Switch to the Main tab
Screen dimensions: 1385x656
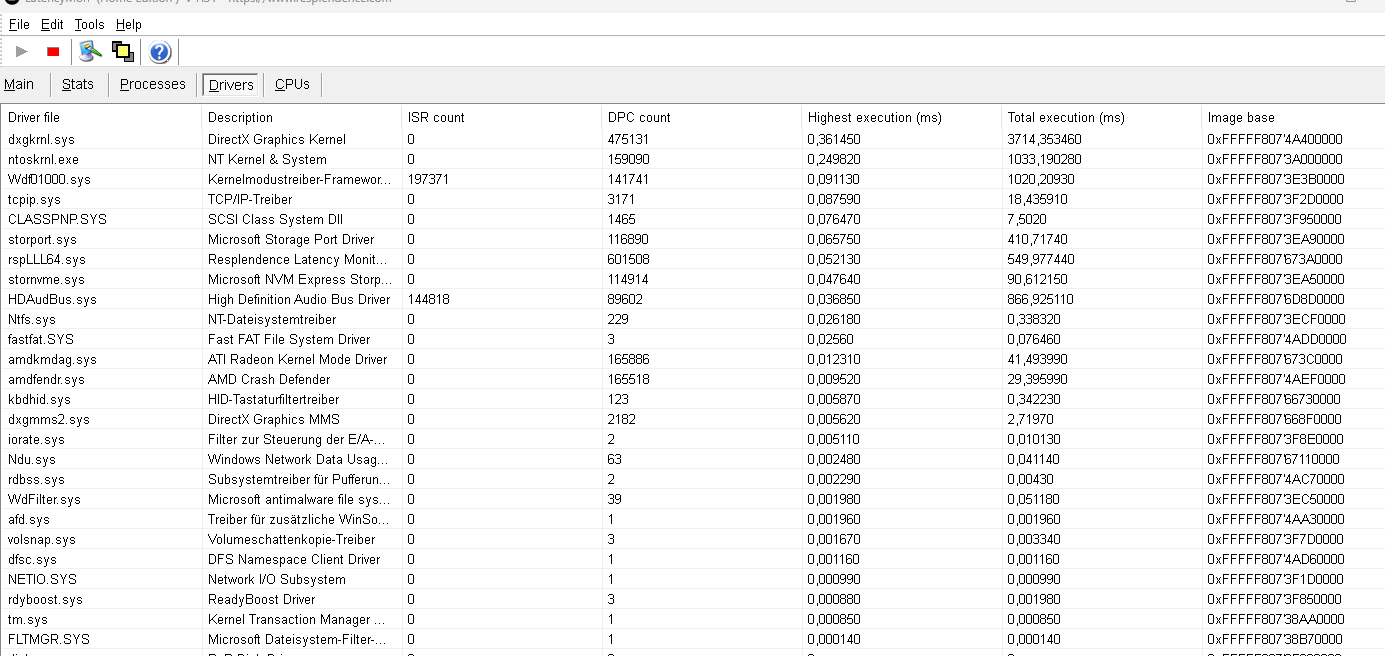(19, 84)
